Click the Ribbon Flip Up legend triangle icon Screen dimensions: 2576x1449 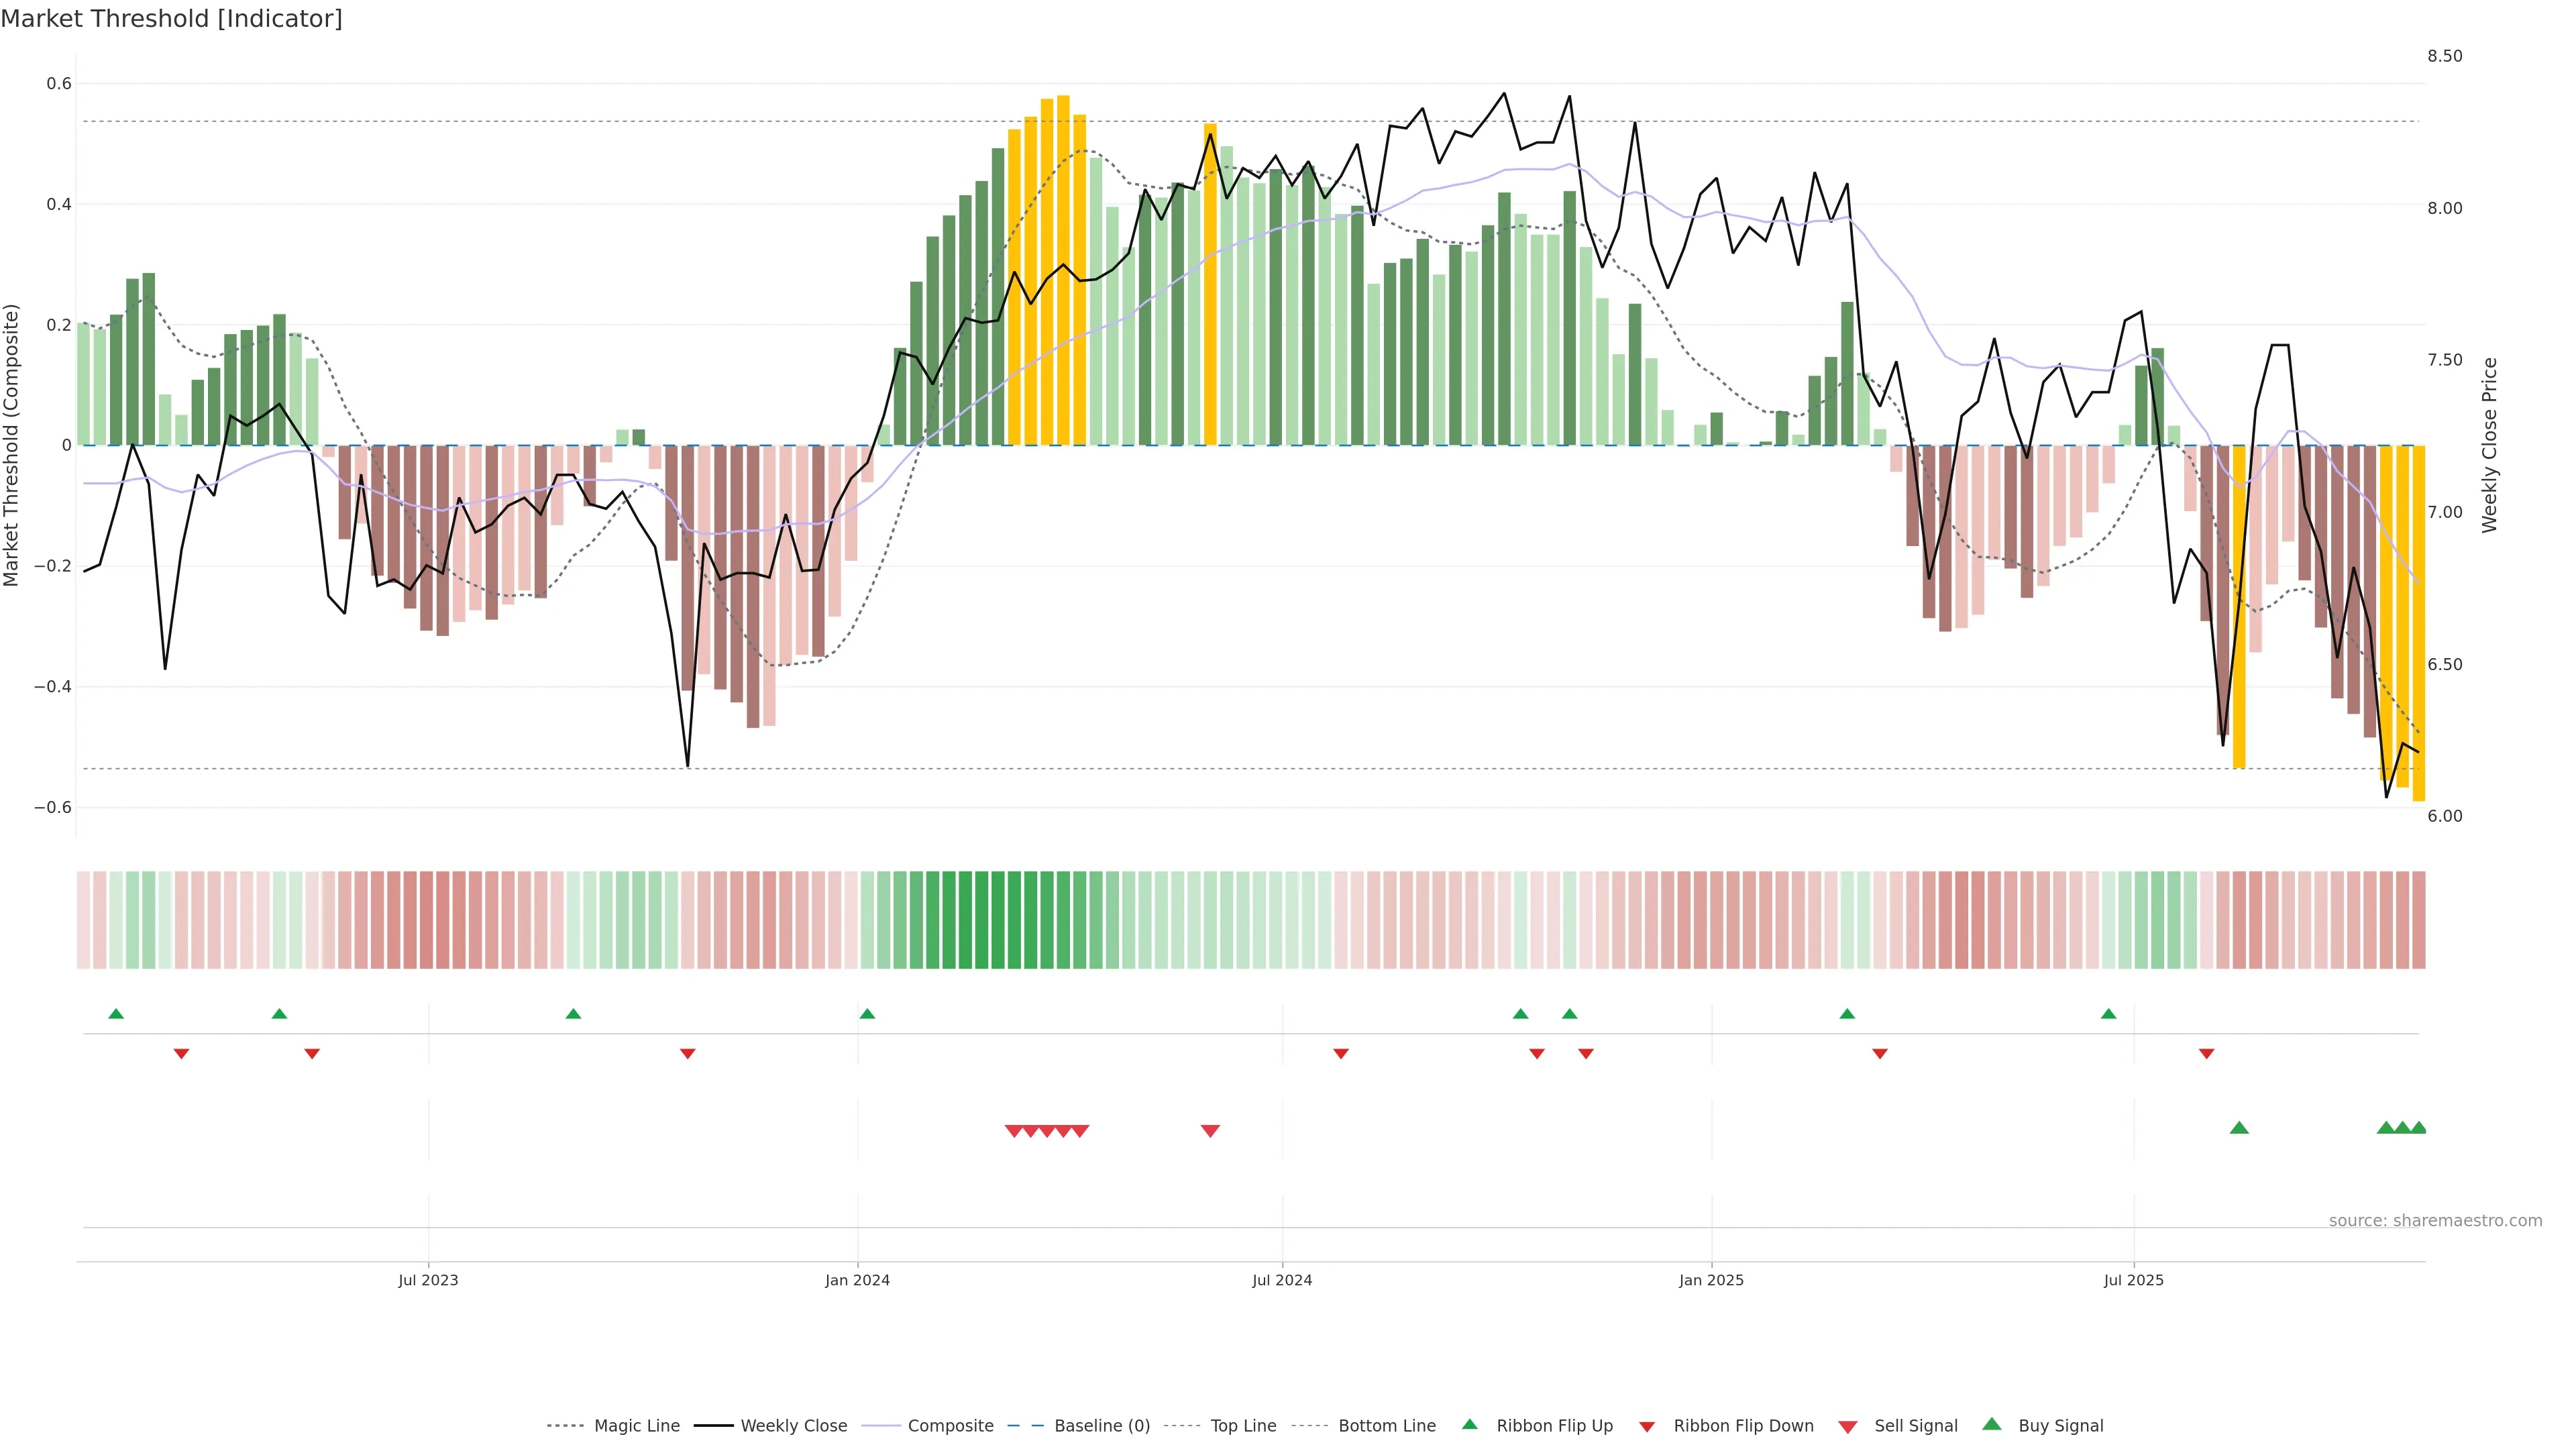(x=1470, y=1424)
